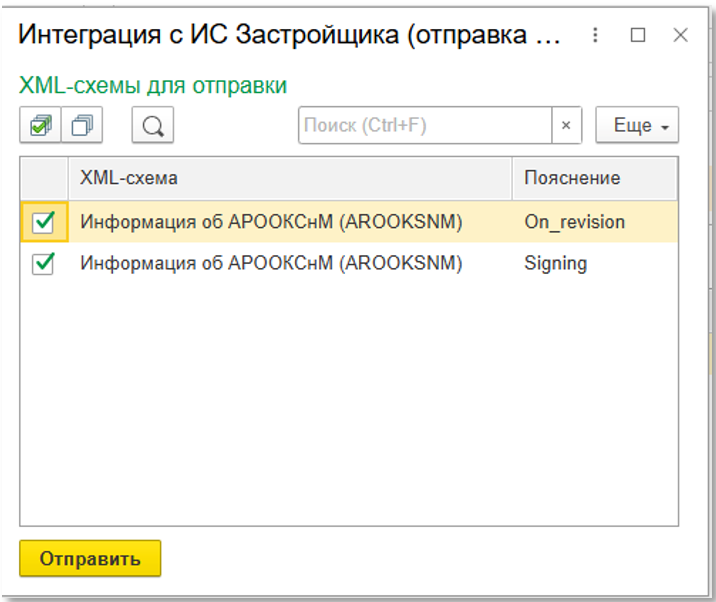
Task: Open the three-dot menu in the title bar
Action: coord(595,35)
